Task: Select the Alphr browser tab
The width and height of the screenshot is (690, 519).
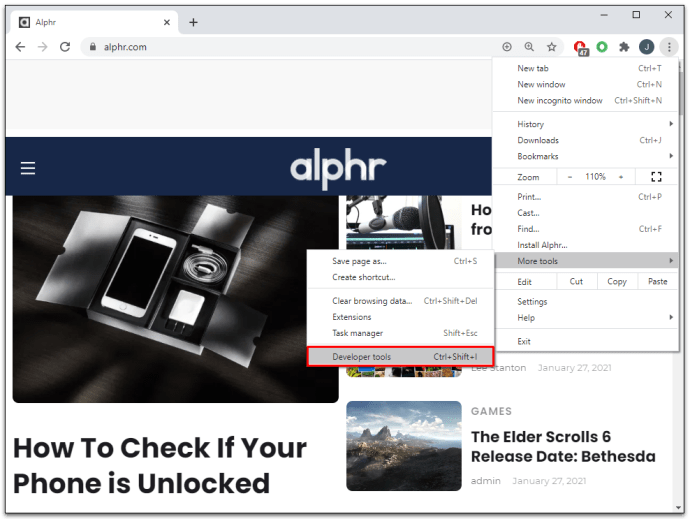Action: click(x=94, y=22)
